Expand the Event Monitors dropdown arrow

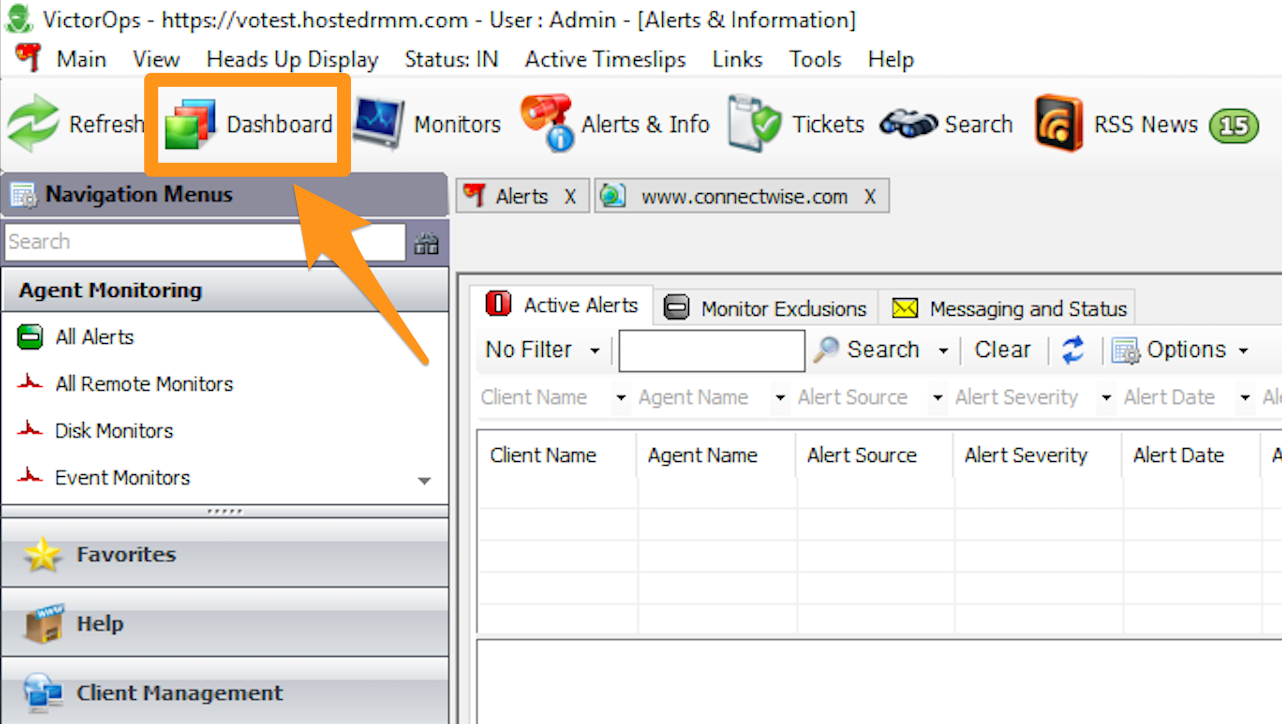[x=424, y=480]
